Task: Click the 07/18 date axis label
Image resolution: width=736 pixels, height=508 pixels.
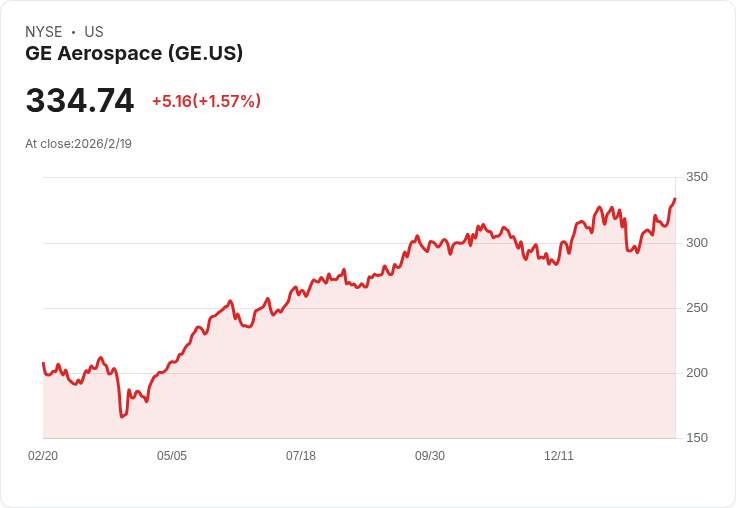Action: (301, 456)
